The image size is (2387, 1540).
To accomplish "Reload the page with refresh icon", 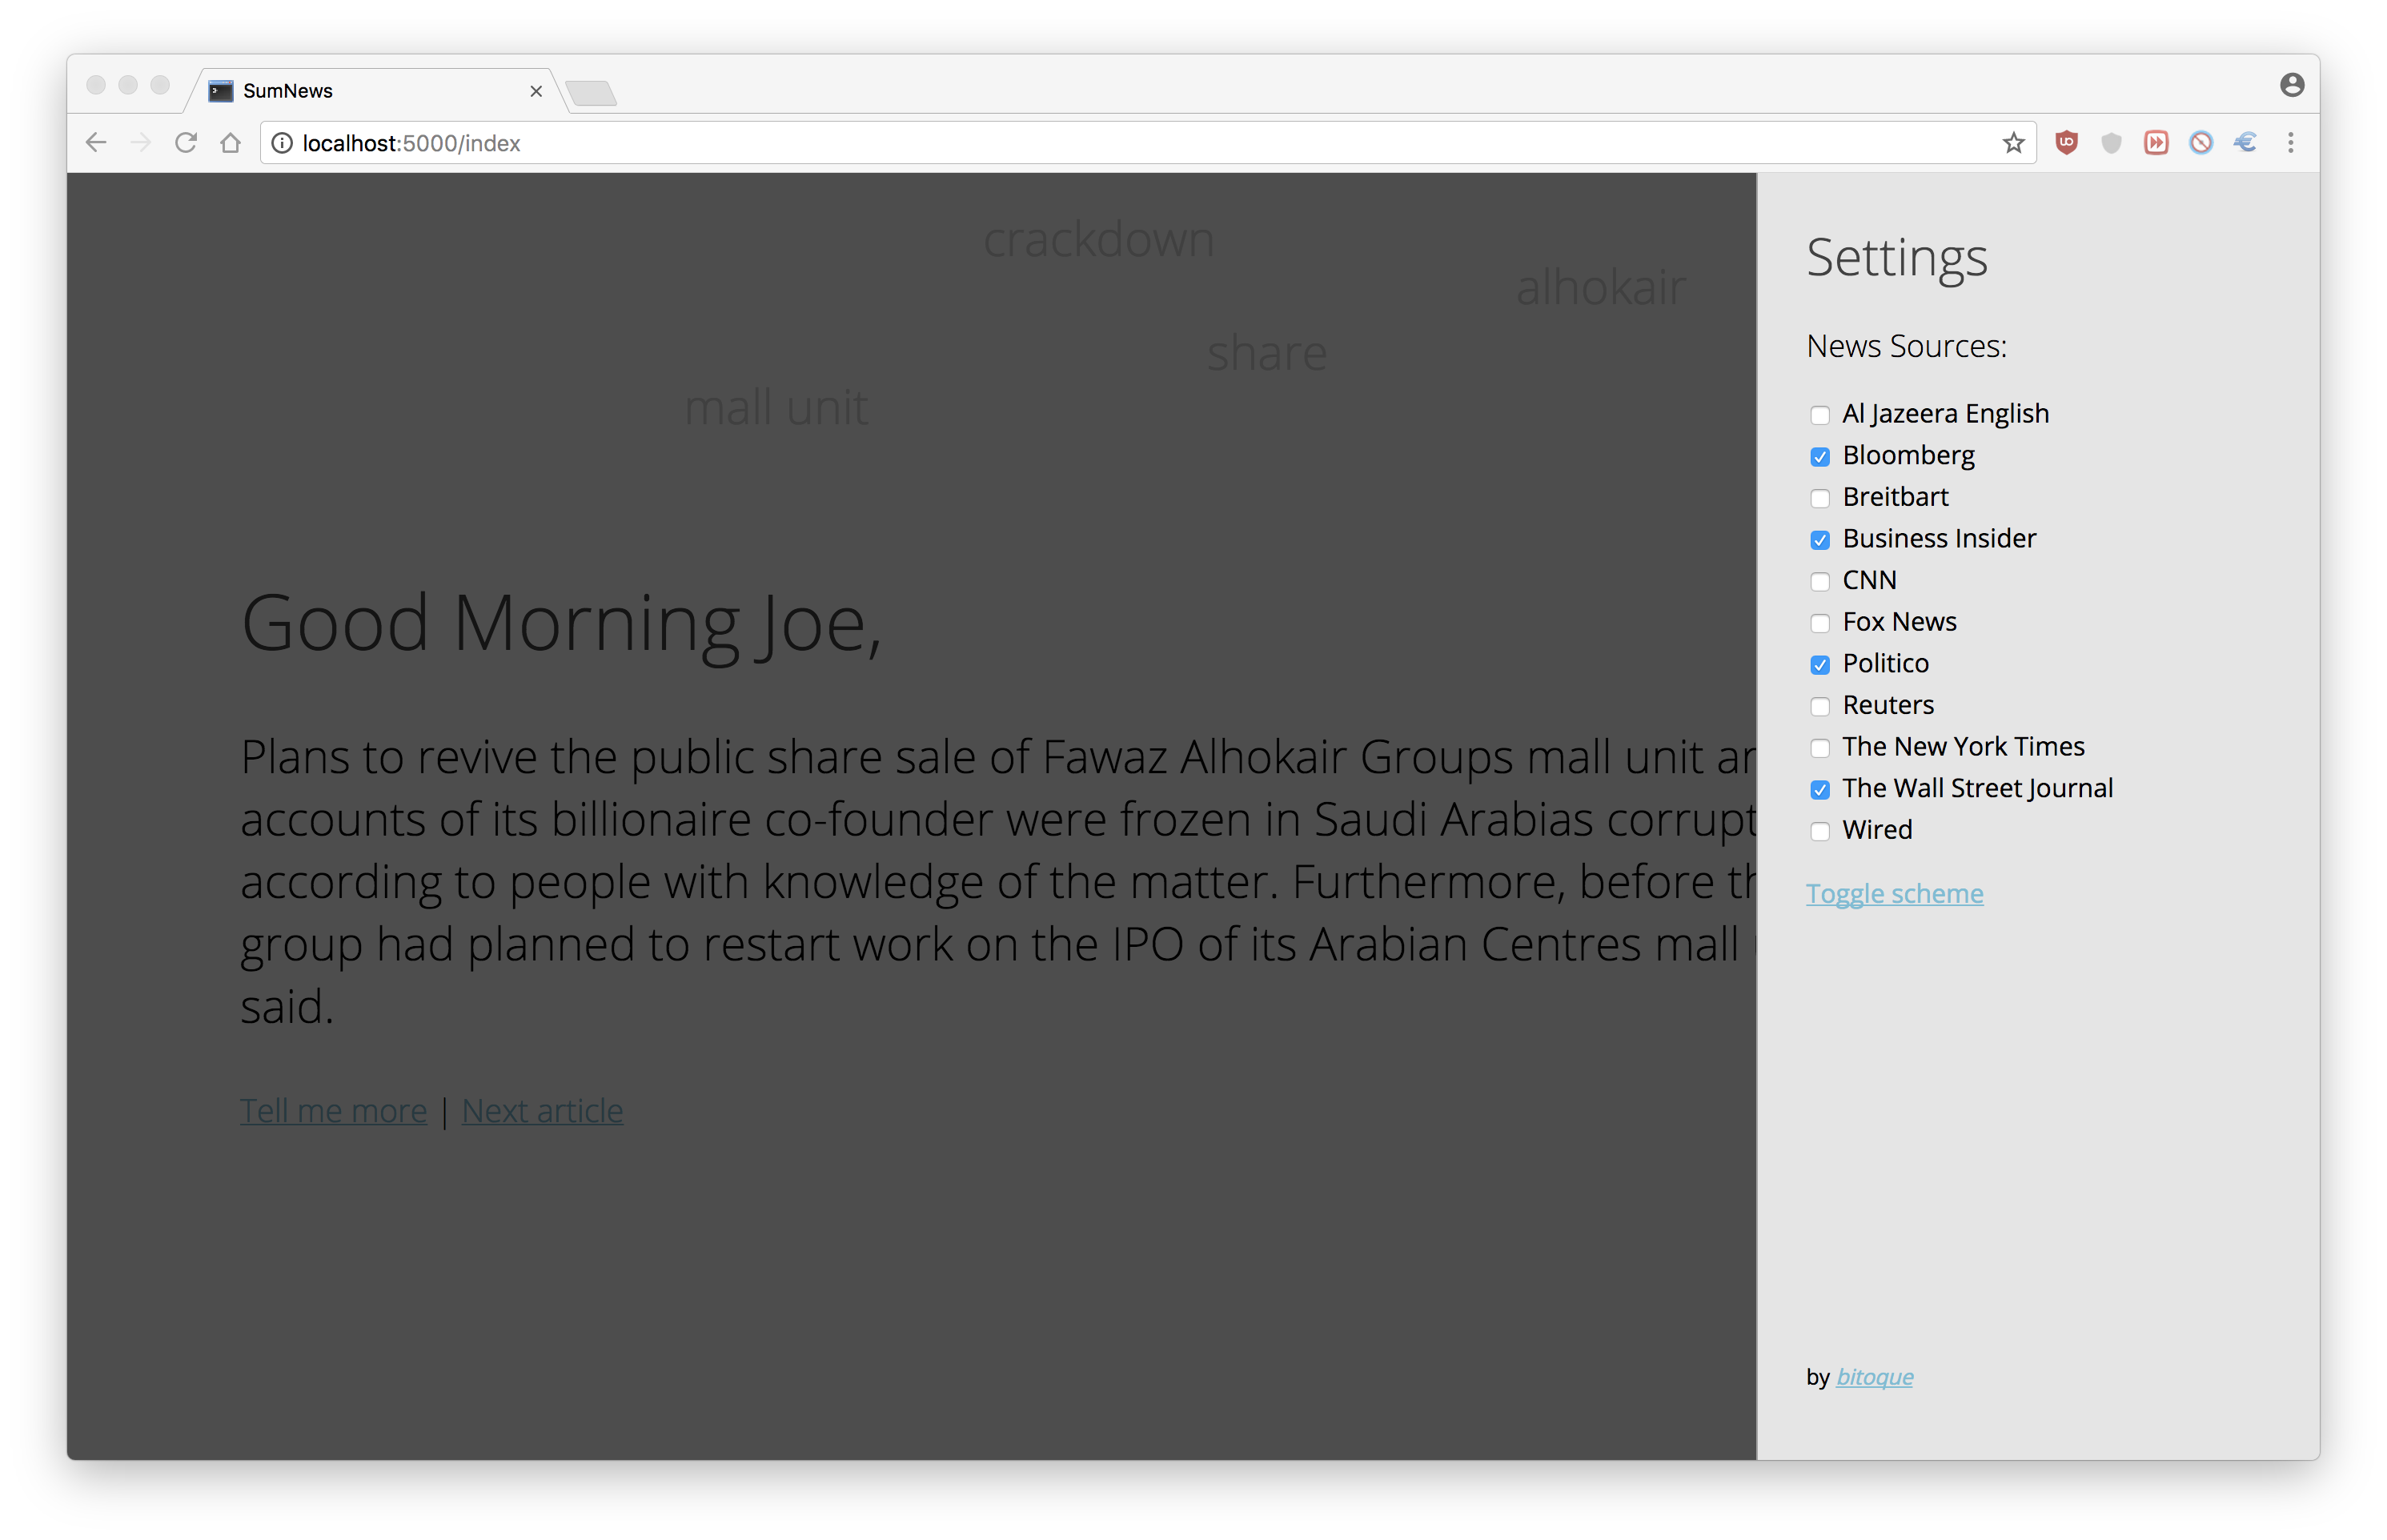I will point(186,143).
